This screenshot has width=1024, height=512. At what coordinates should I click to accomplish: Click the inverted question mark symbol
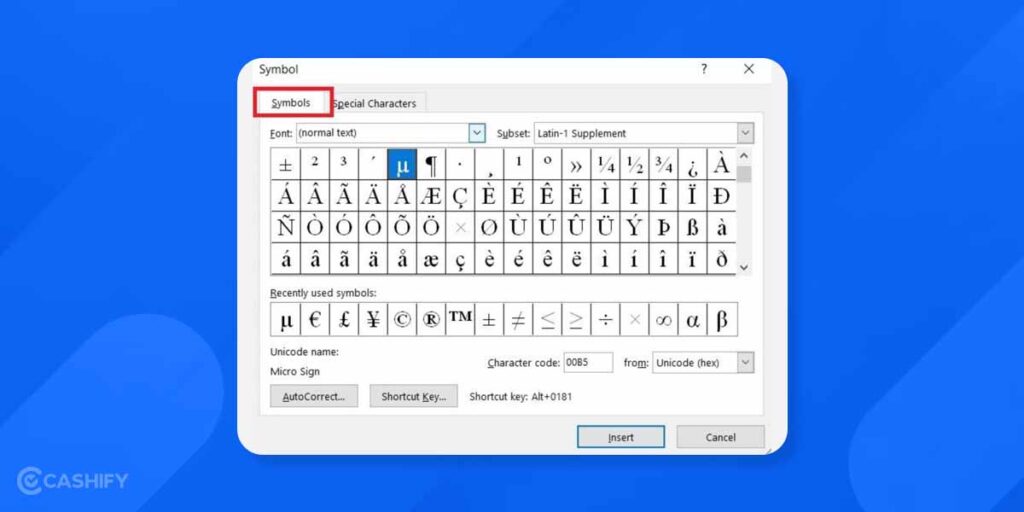[692, 165]
